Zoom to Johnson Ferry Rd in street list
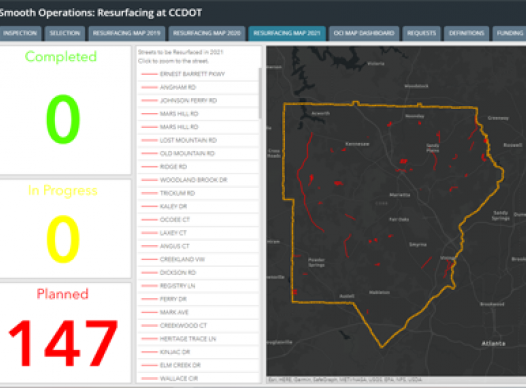Image resolution: width=526 pixels, height=388 pixels. pos(198,101)
